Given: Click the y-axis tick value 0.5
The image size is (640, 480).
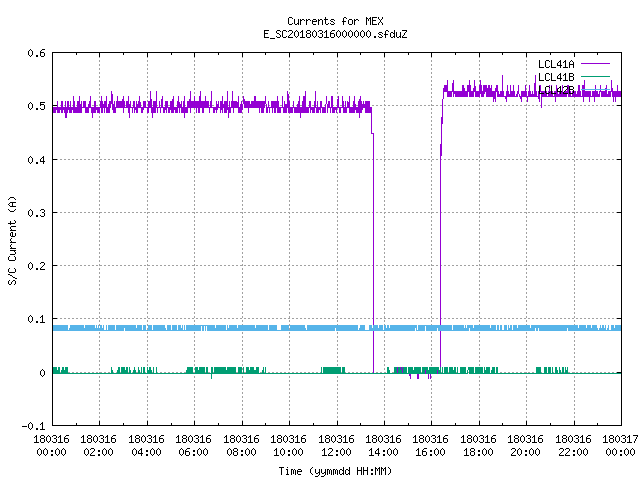Looking at the screenshot, I should (x=36, y=106).
